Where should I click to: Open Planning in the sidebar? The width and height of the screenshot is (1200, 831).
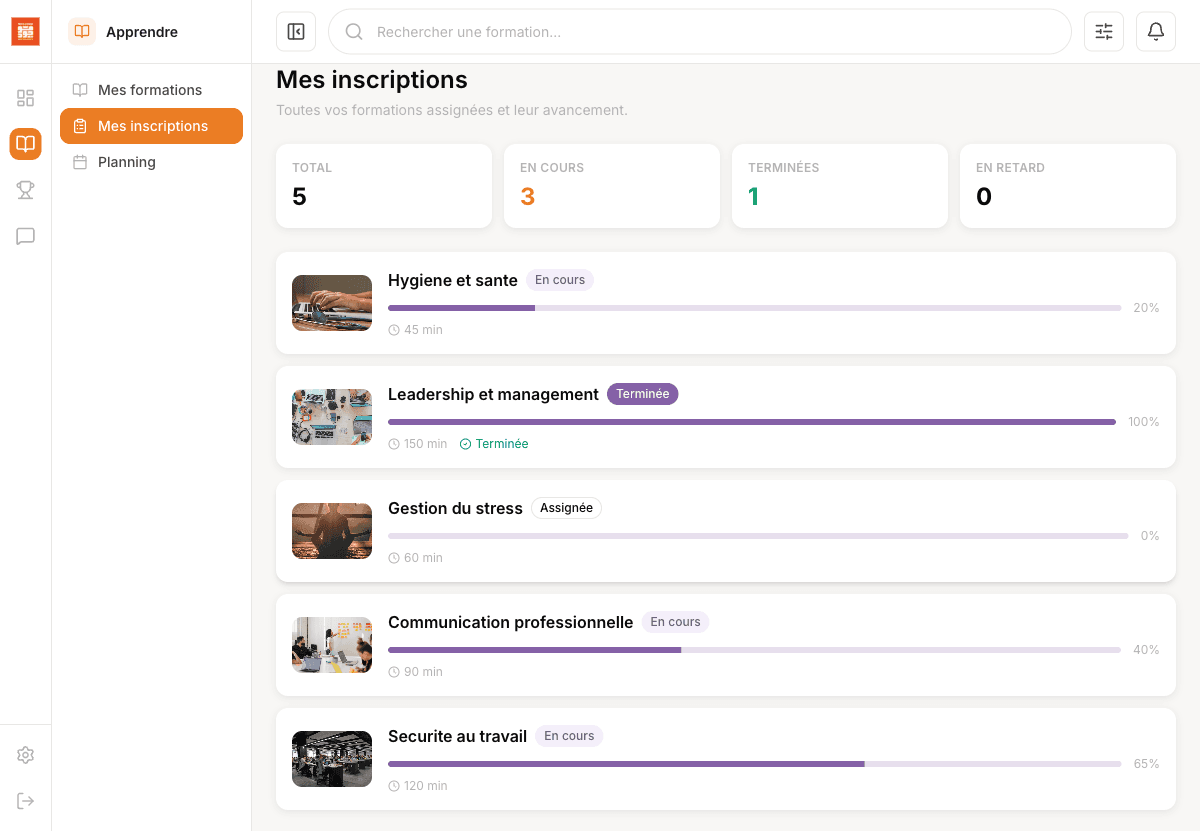tap(127, 162)
